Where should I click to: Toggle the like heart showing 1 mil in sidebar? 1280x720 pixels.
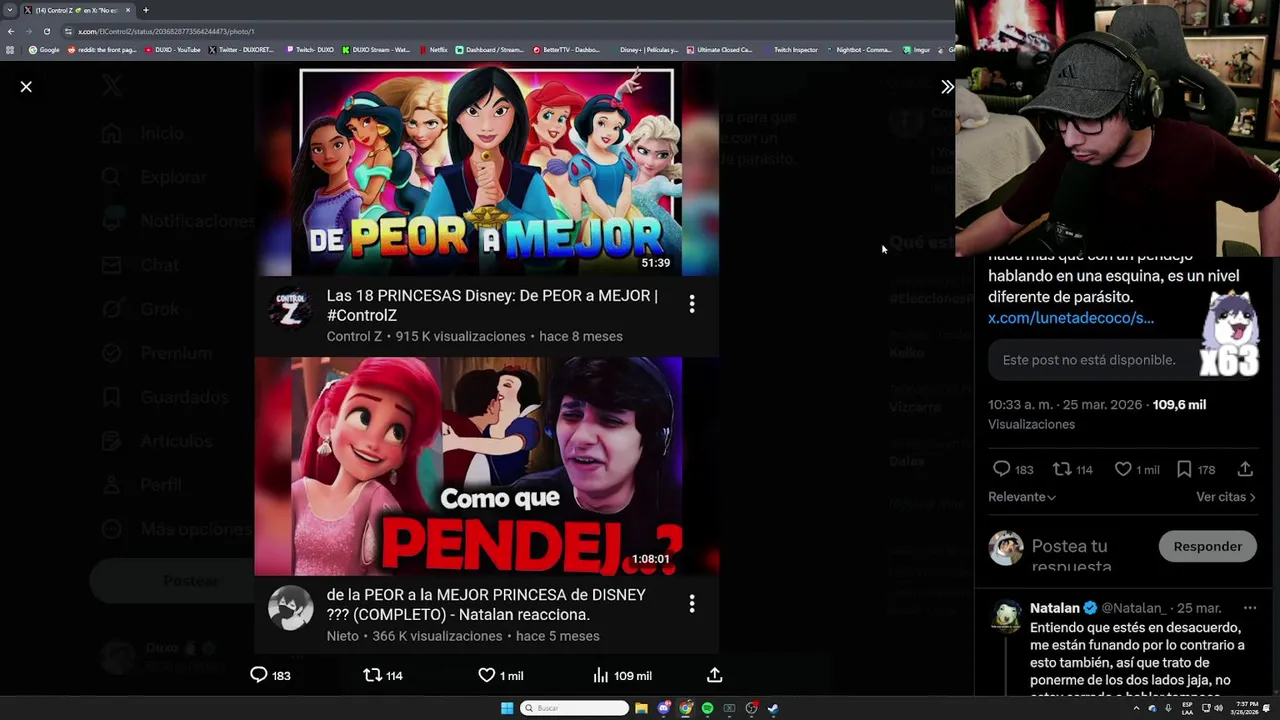point(1123,469)
